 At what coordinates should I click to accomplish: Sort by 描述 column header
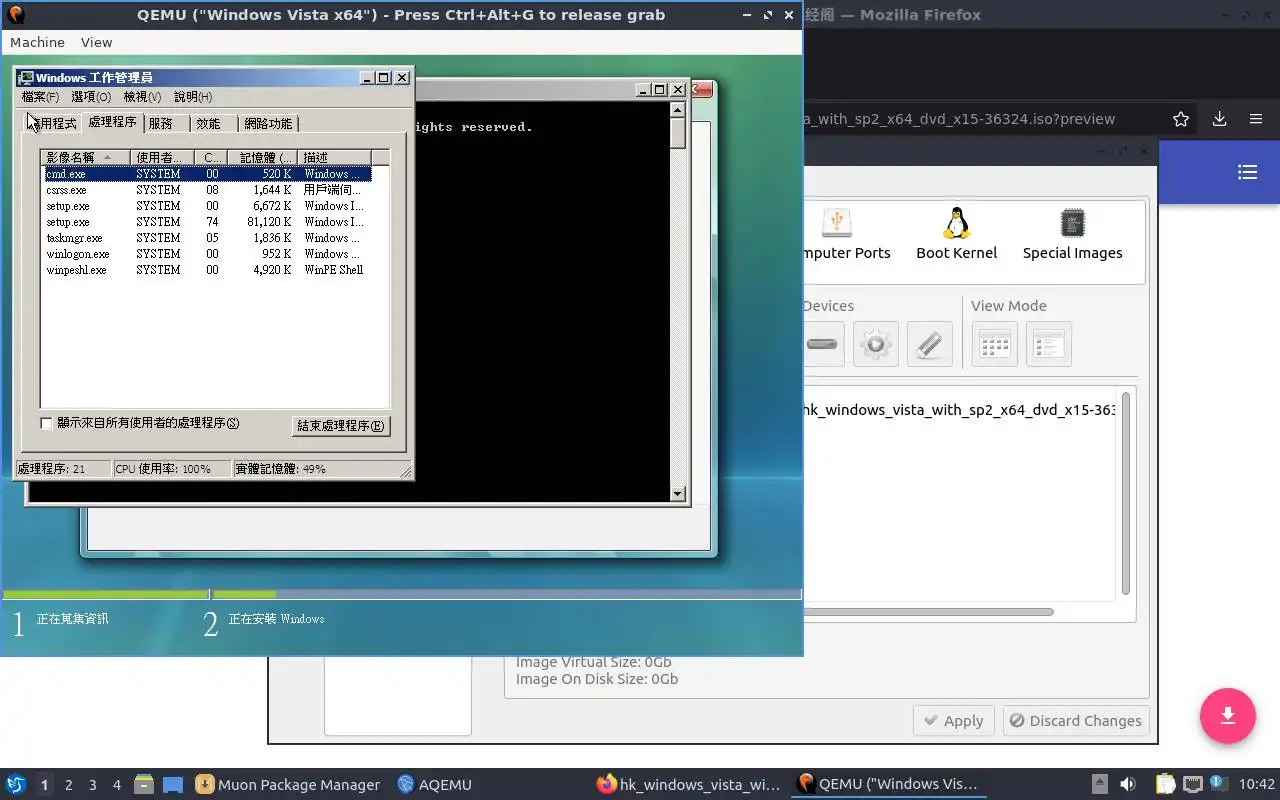(335, 157)
